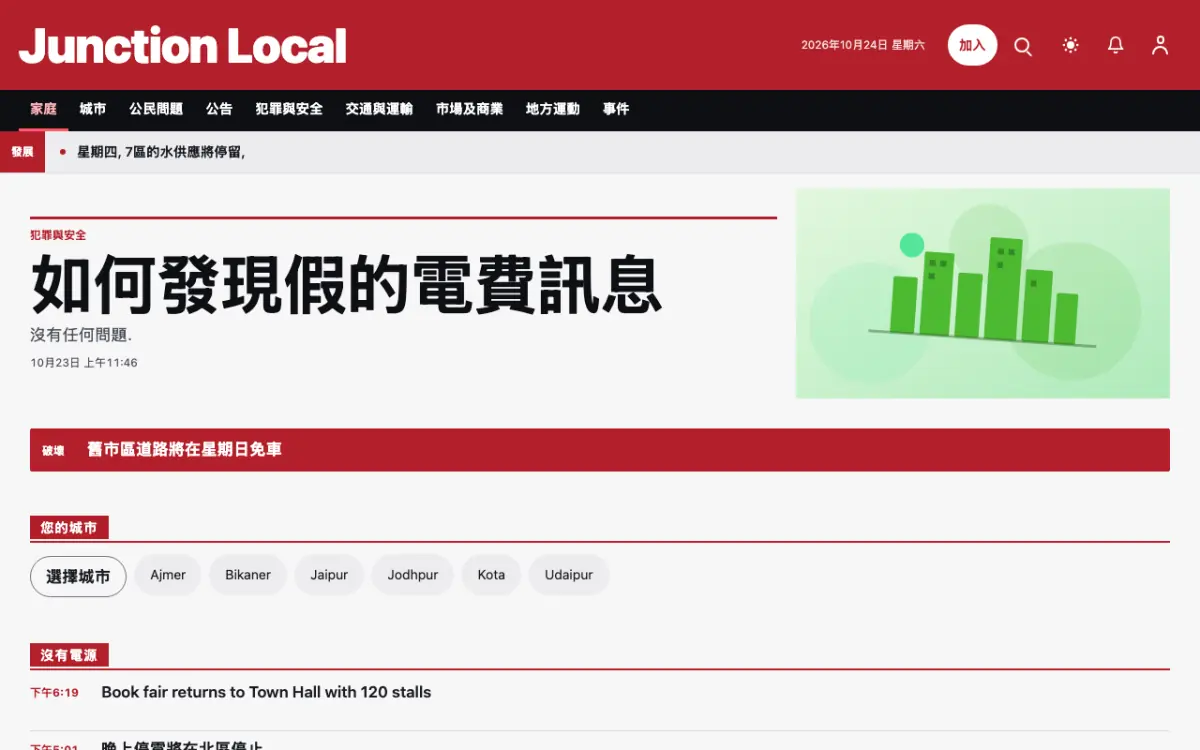
Task: Click the green buildings article thumbnail
Action: 983,293
